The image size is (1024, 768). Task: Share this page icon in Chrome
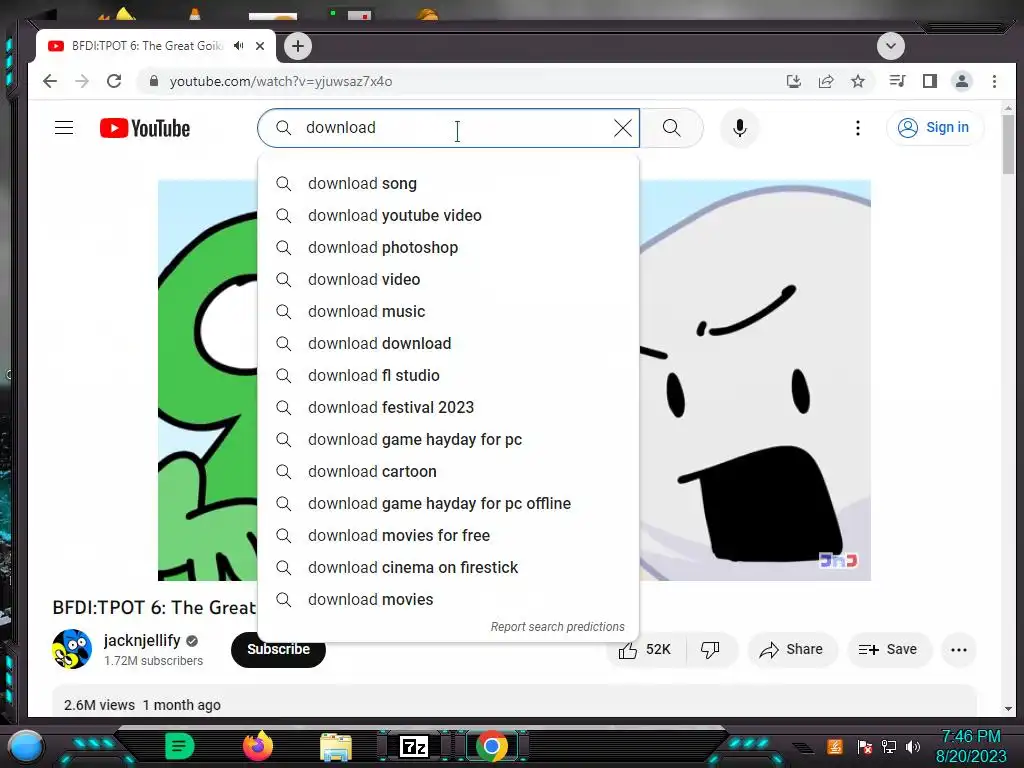826,81
